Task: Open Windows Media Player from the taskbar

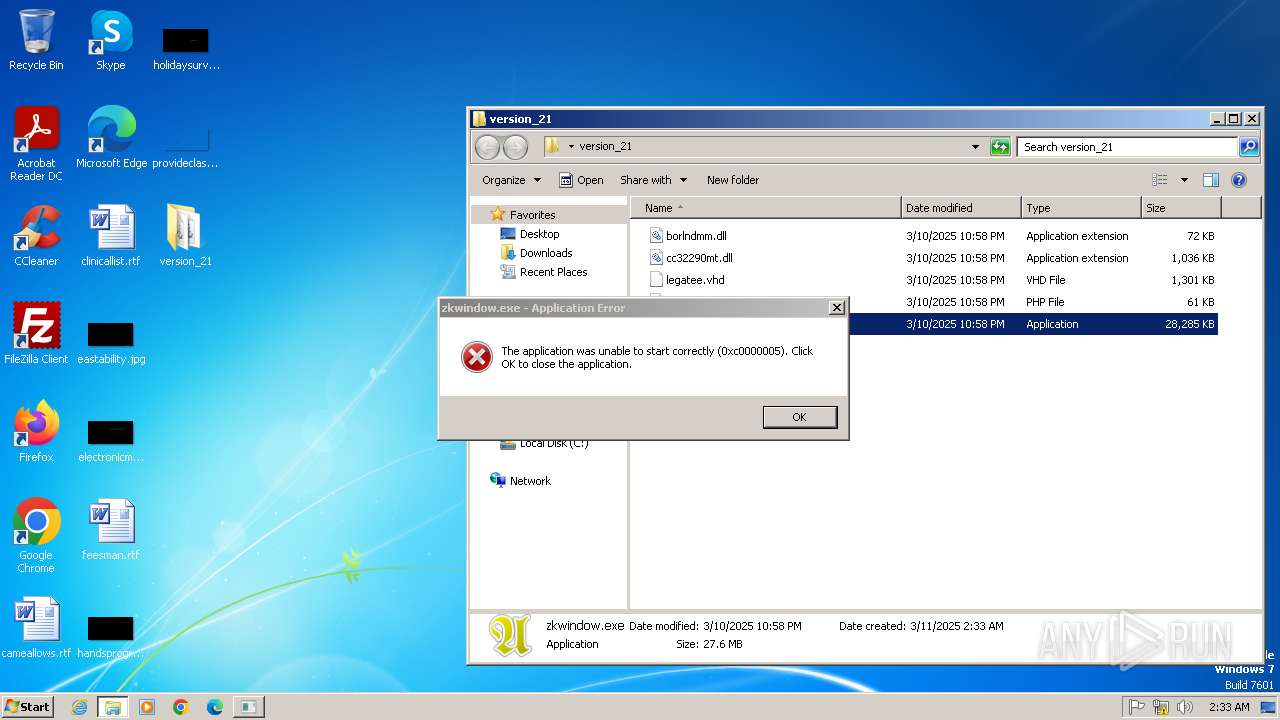Action: pos(147,707)
